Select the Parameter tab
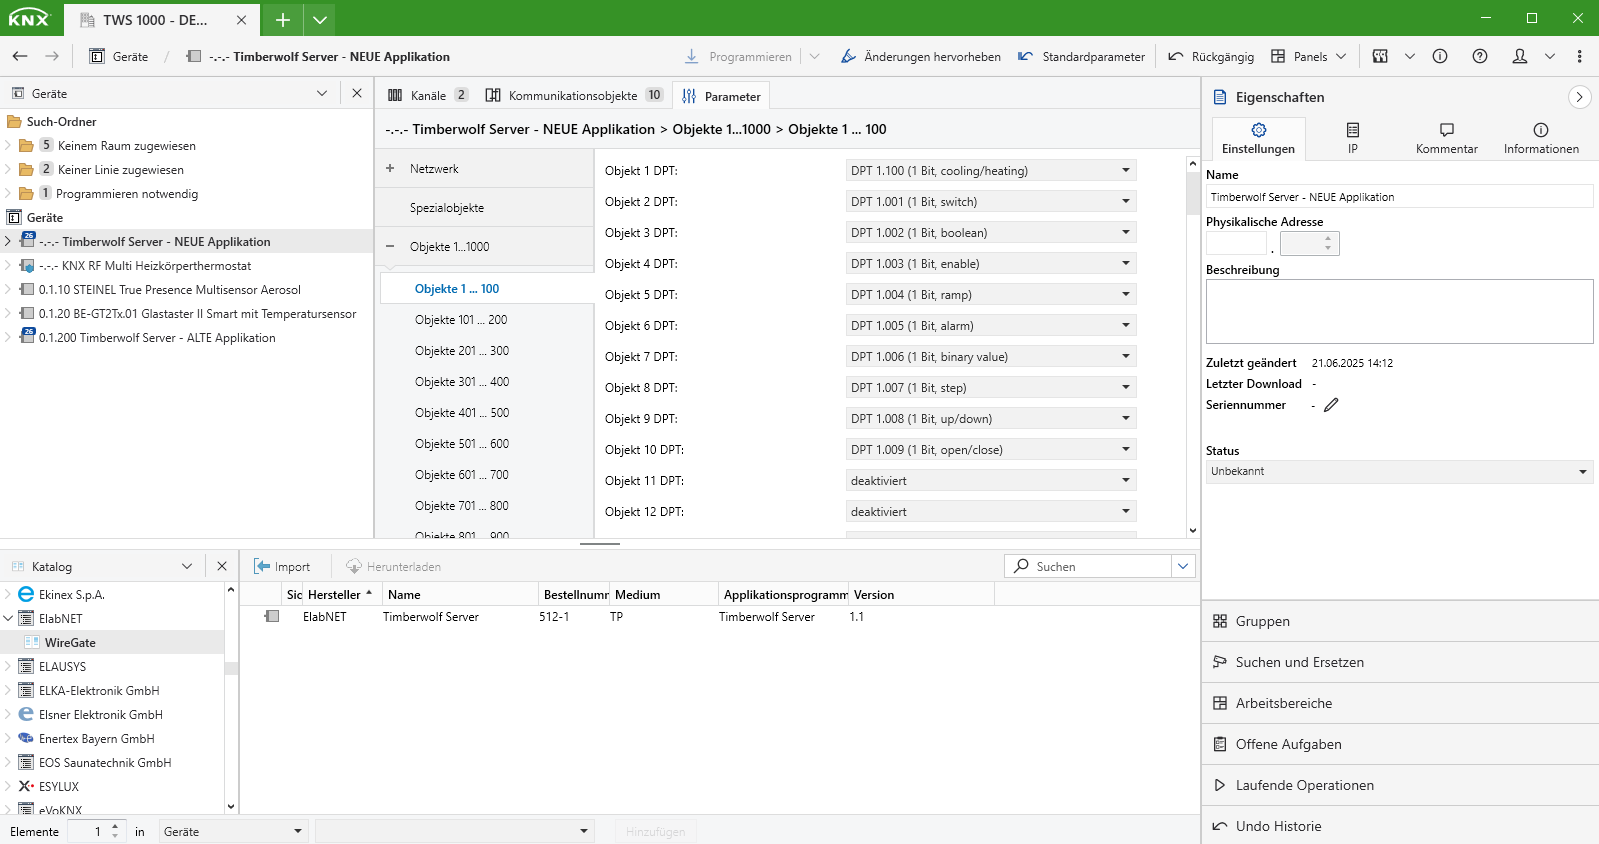The image size is (1599, 844). 721,96
